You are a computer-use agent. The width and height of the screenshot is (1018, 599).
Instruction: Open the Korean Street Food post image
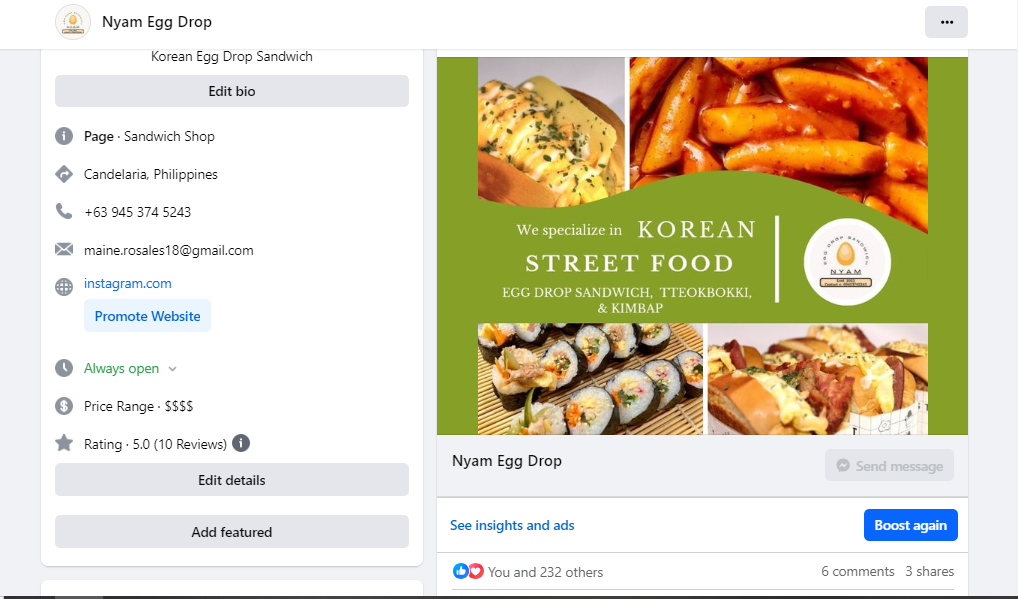[702, 246]
